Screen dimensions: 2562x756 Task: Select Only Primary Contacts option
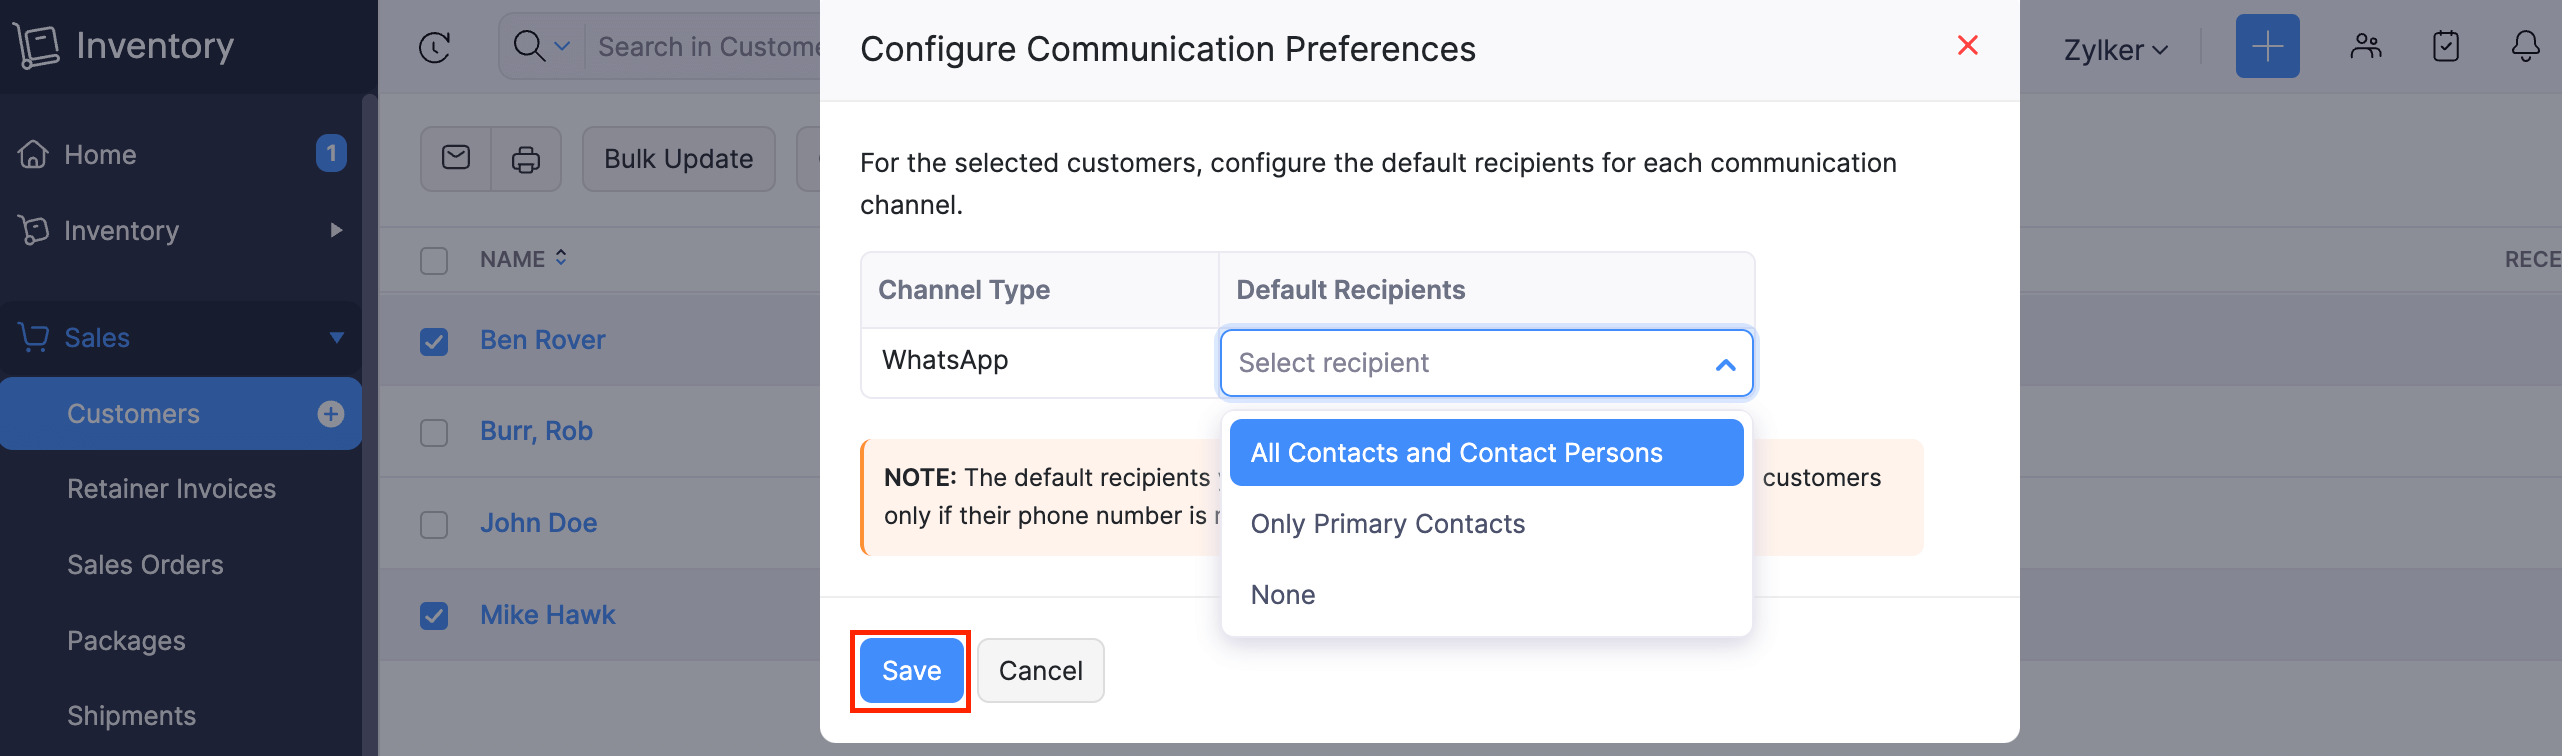coord(1387,524)
